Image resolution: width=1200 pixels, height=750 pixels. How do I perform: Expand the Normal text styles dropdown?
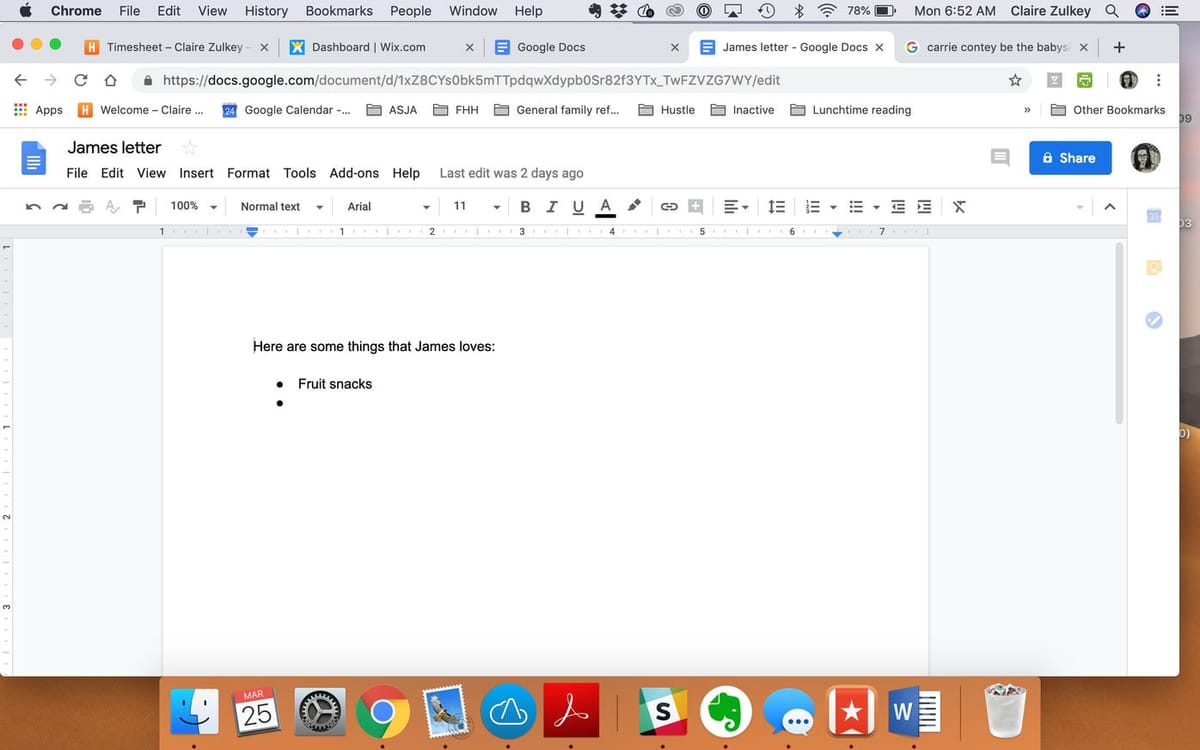point(282,207)
